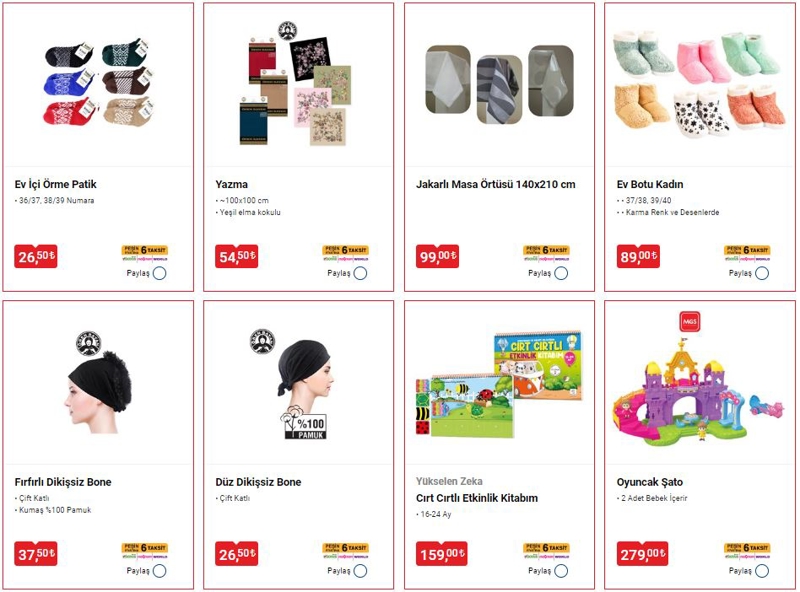Click the 54,50 price tag on Yazma
The height and width of the screenshot is (592, 800).
point(236,256)
